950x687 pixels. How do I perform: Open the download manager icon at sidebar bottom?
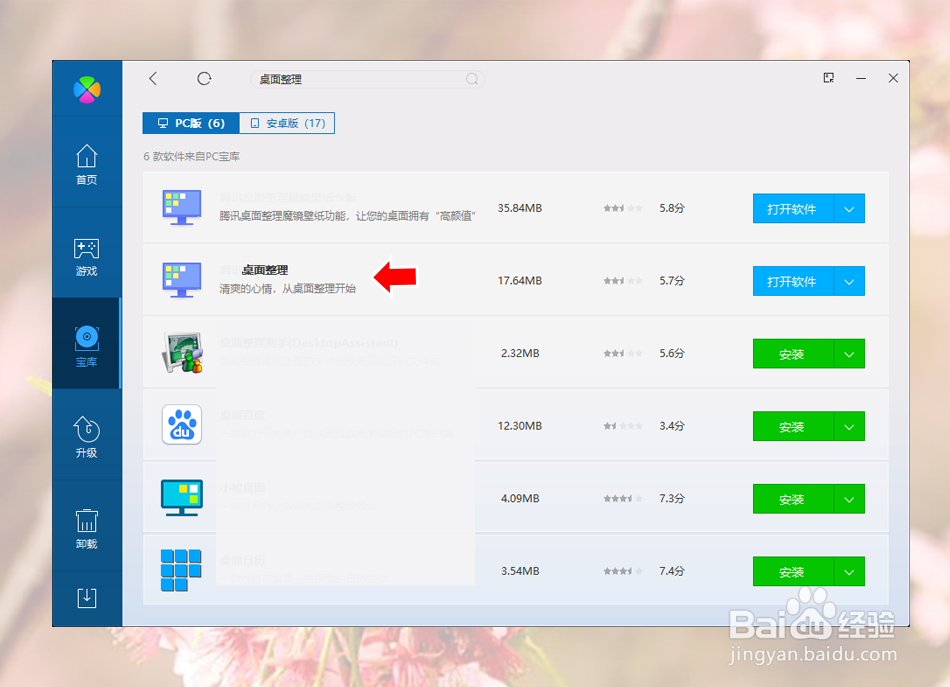[87, 597]
